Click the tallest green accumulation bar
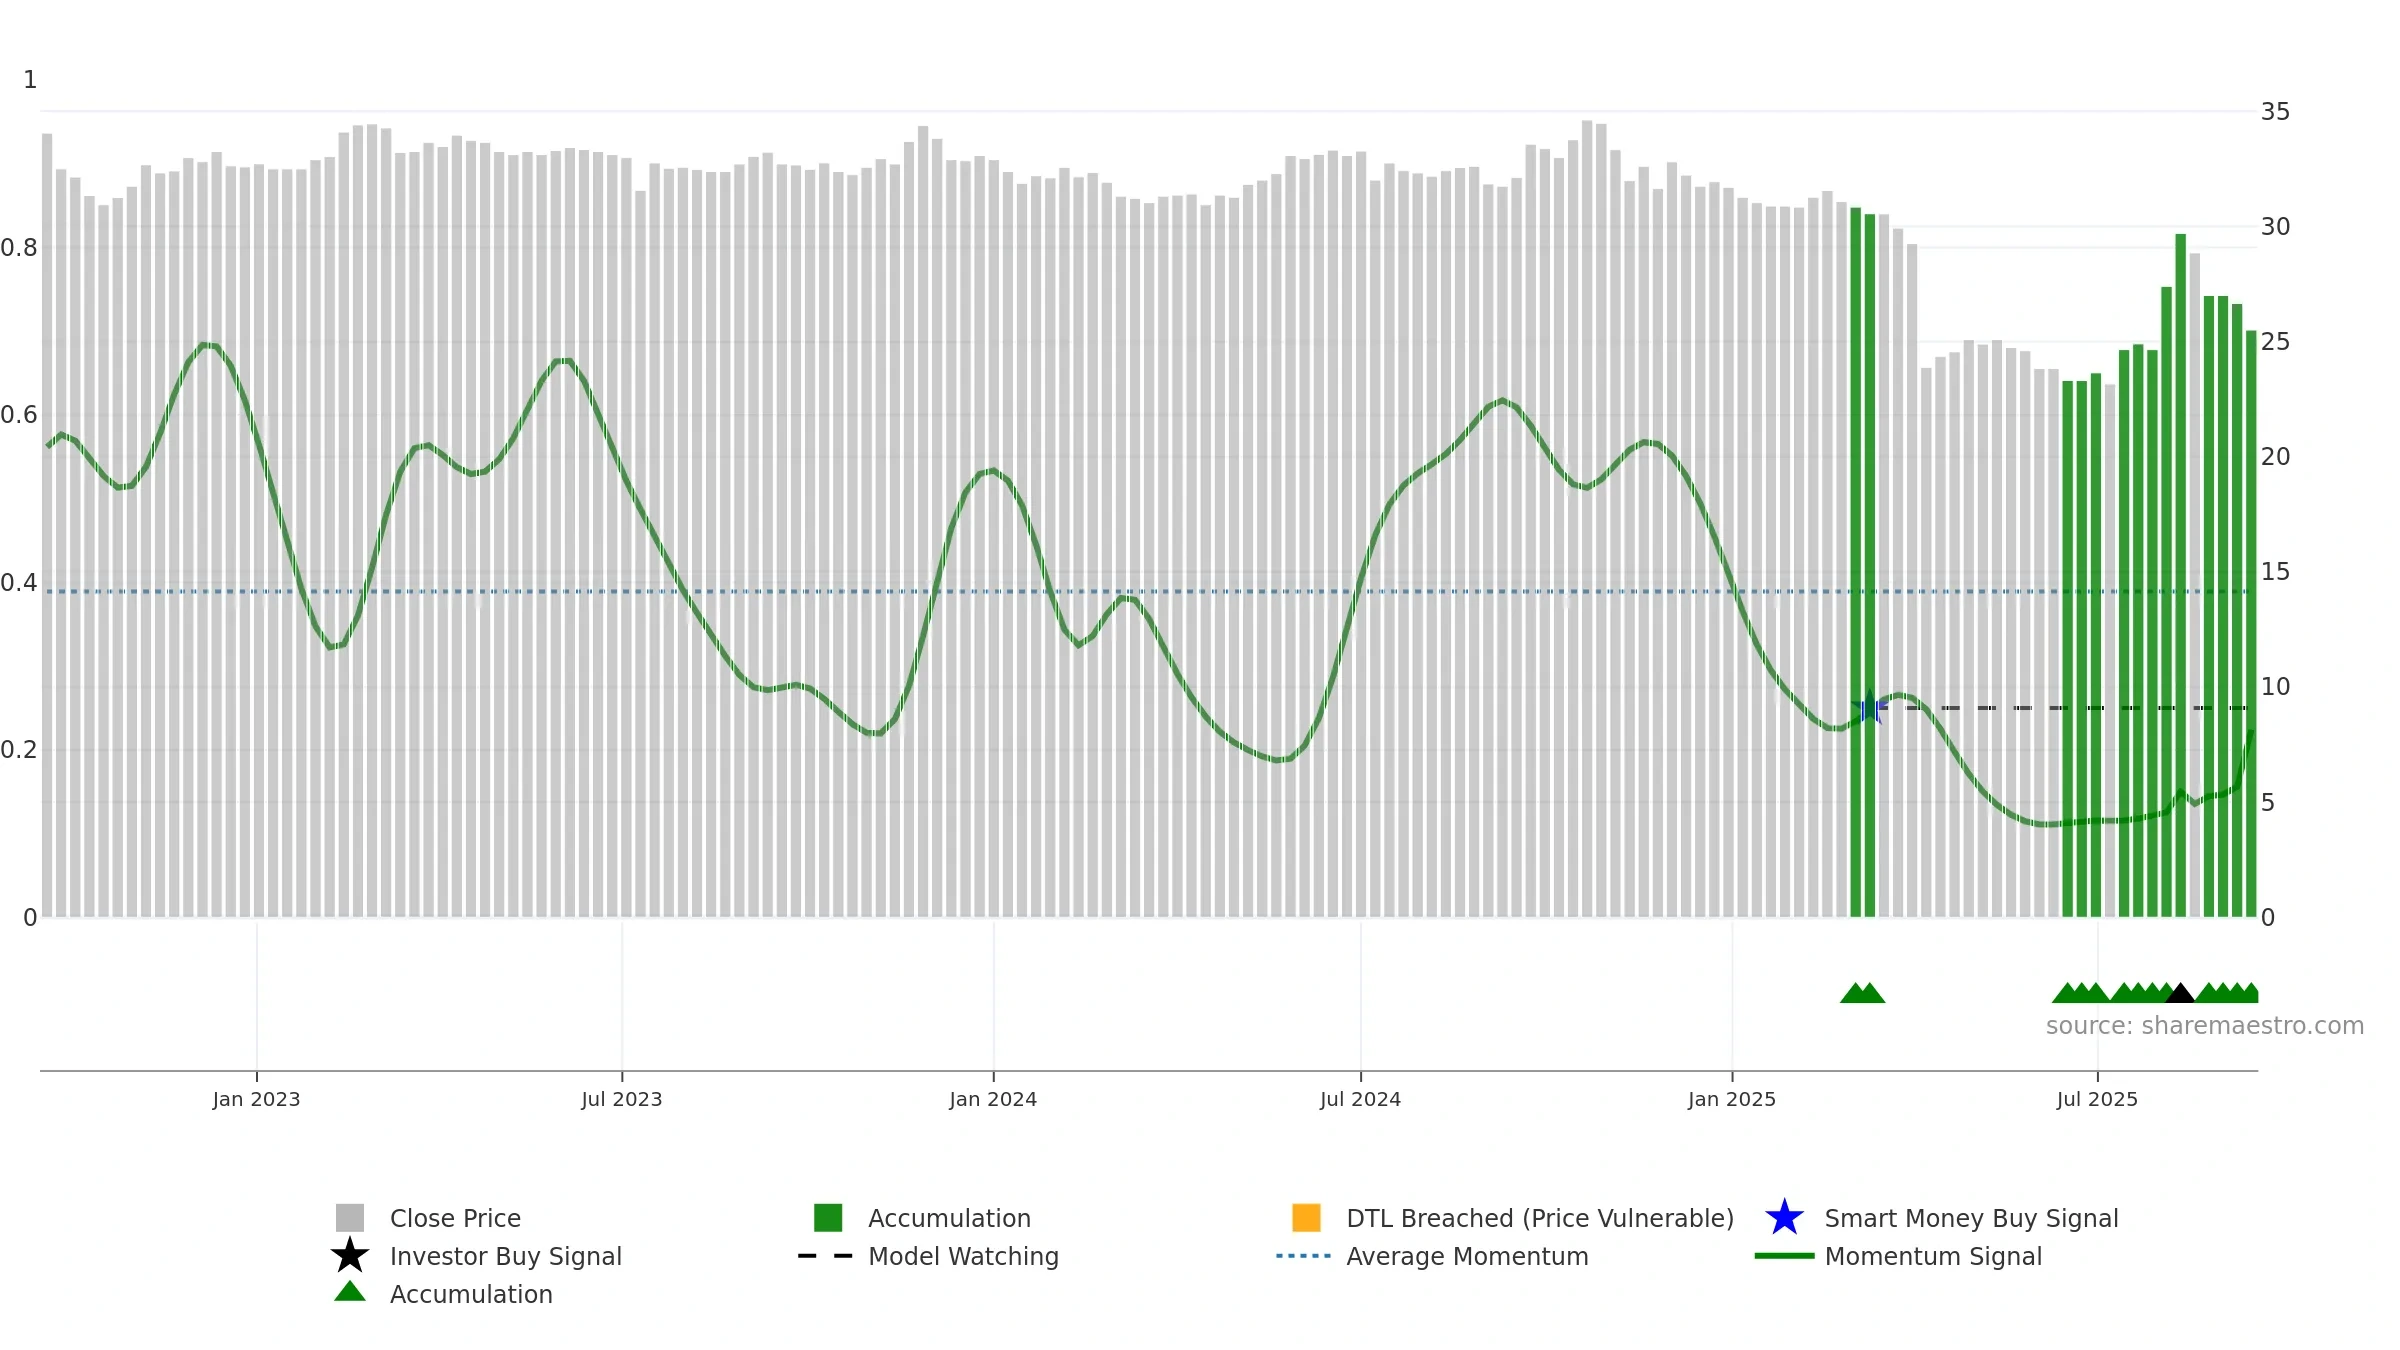The image size is (2400, 1350). click(x=2181, y=575)
